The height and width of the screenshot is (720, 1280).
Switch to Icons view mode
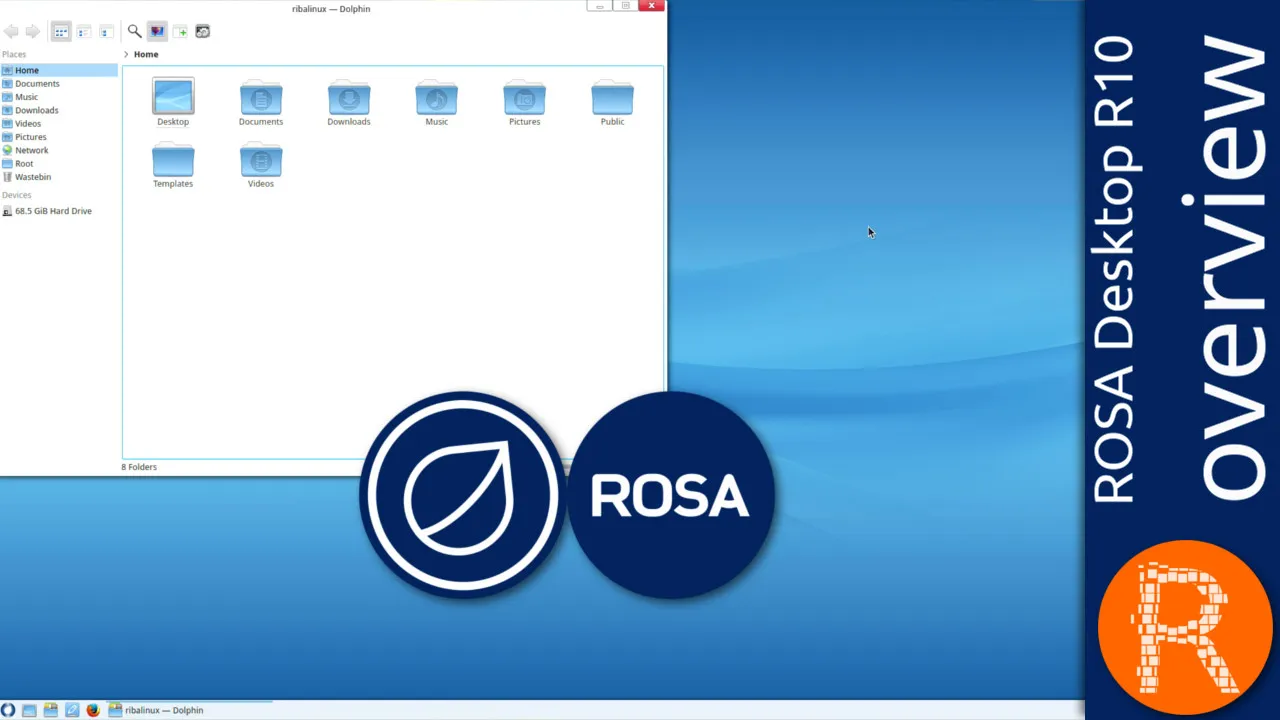pyautogui.click(x=61, y=32)
